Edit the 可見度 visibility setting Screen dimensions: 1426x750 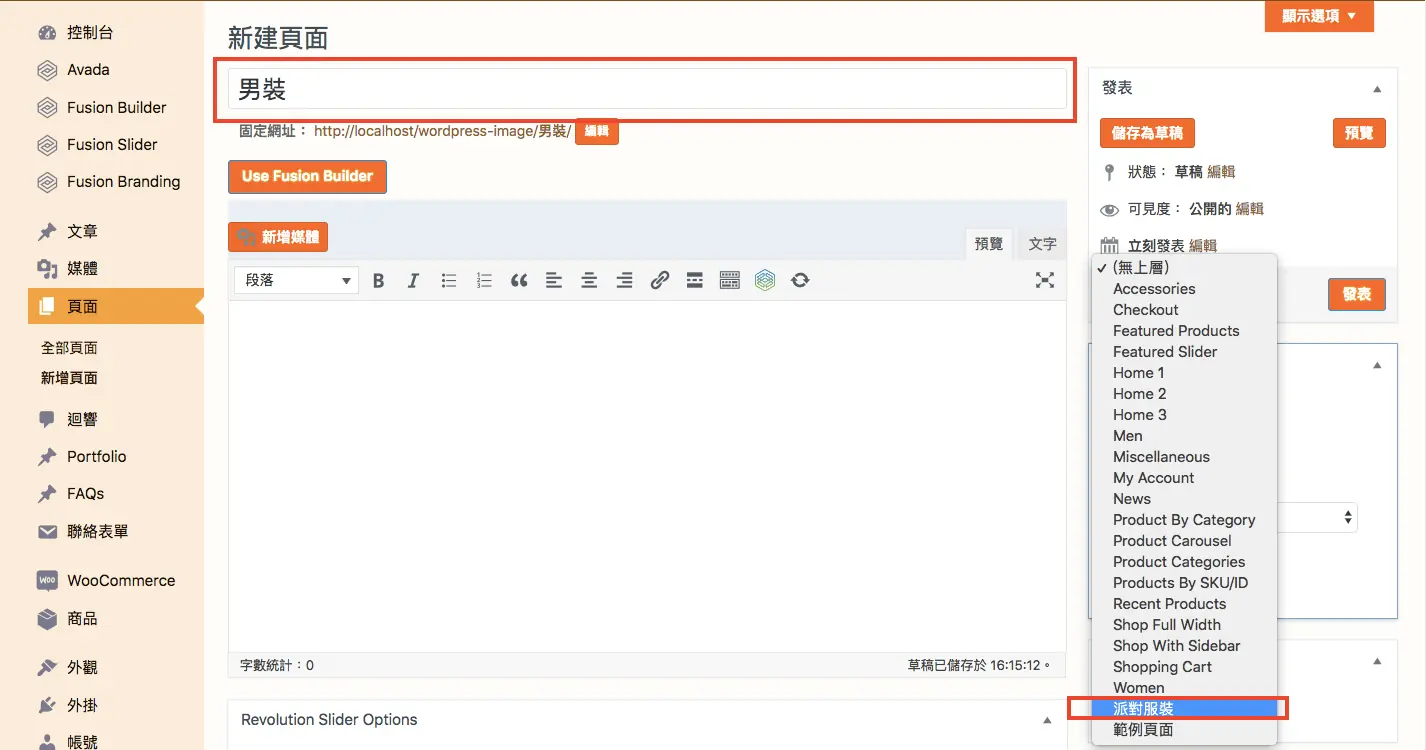1250,209
